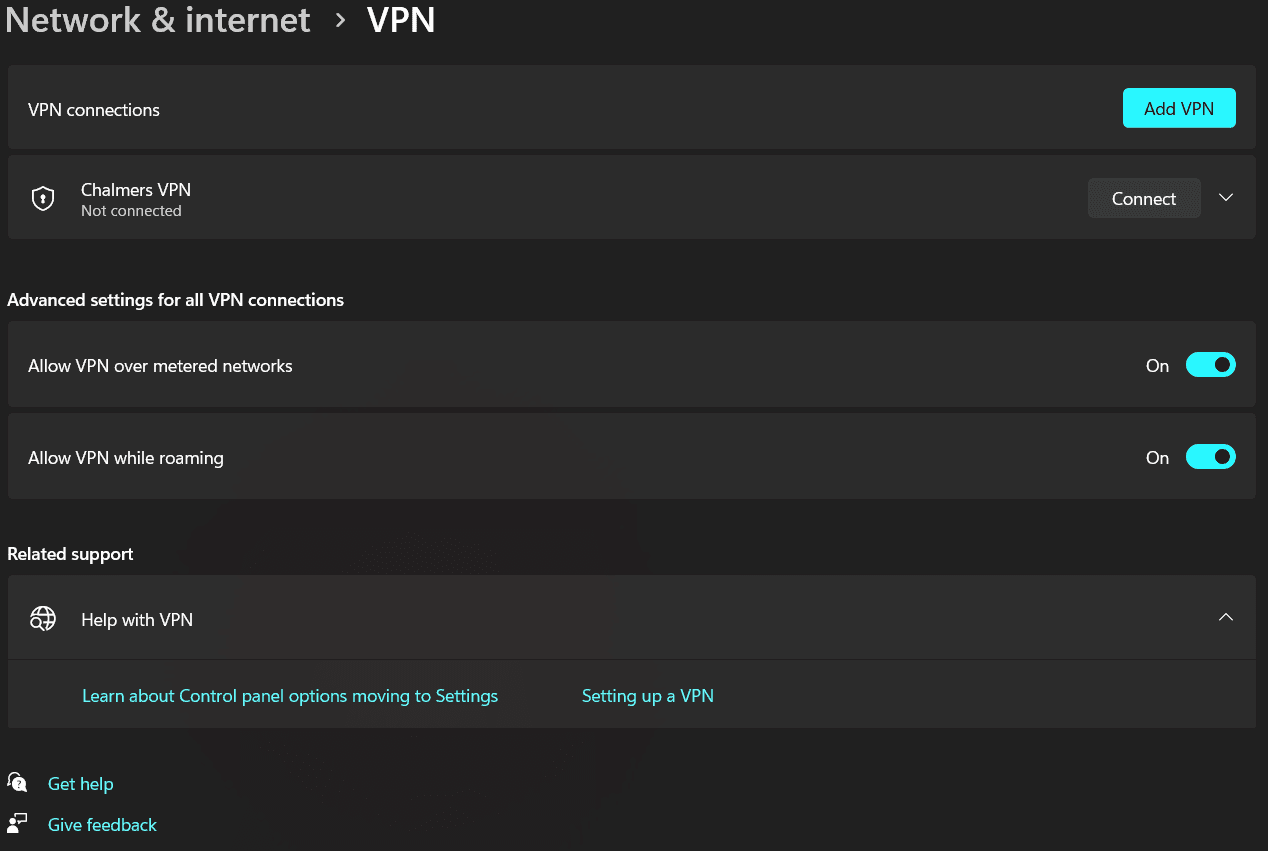Select the Chalmers VPN connection row
The width and height of the screenshot is (1268, 851).
click(631, 197)
